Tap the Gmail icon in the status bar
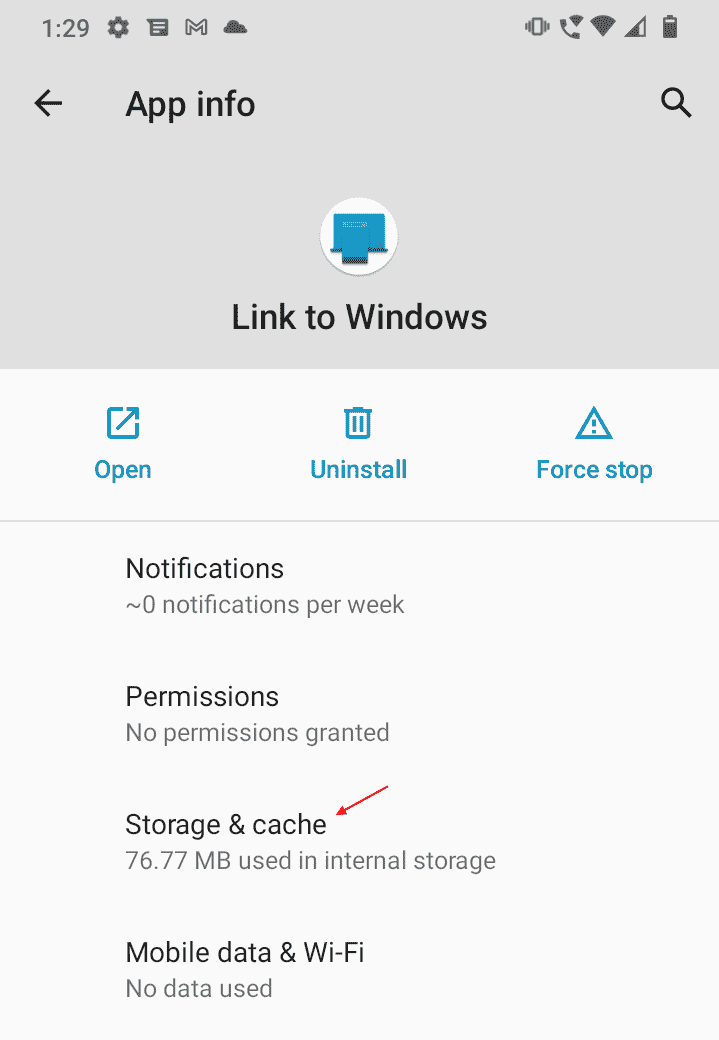This screenshot has width=719, height=1040. (196, 27)
